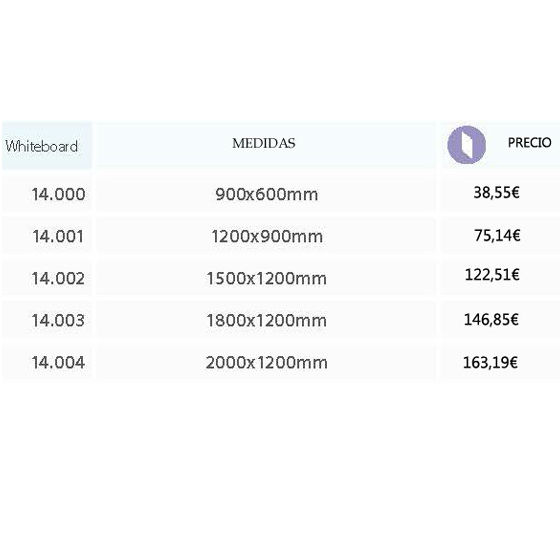Image resolution: width=560 pixels, height=560 pixels.
Task: Click the 146,85€ price
Action: 491,320
